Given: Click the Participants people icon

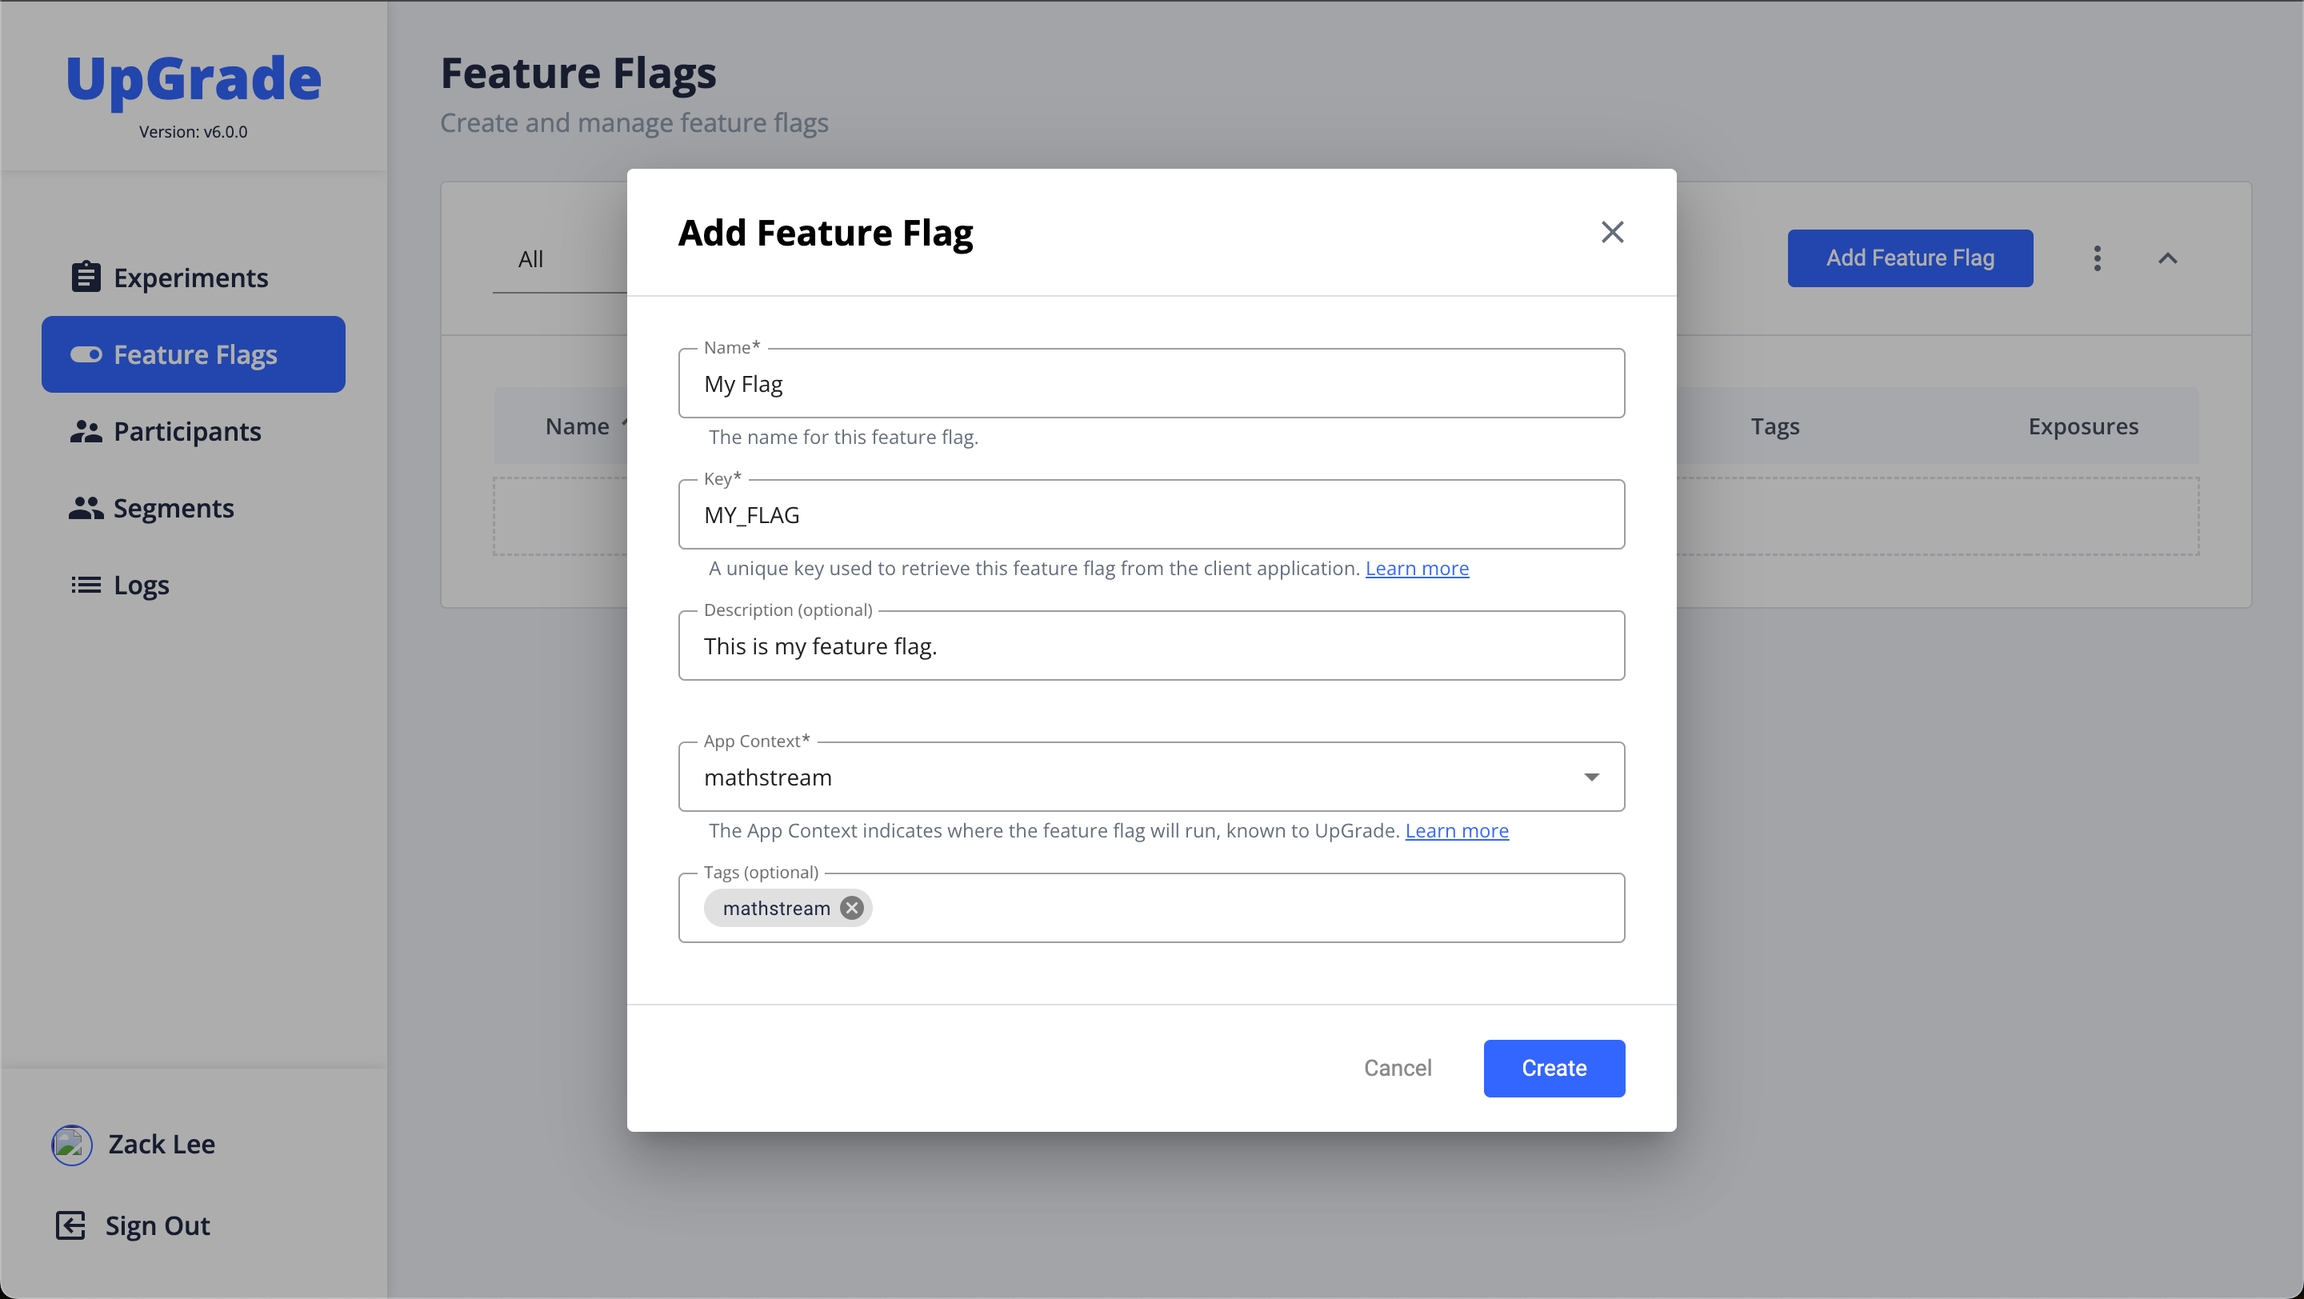Looking at the screenshot, I should (86, 431).
